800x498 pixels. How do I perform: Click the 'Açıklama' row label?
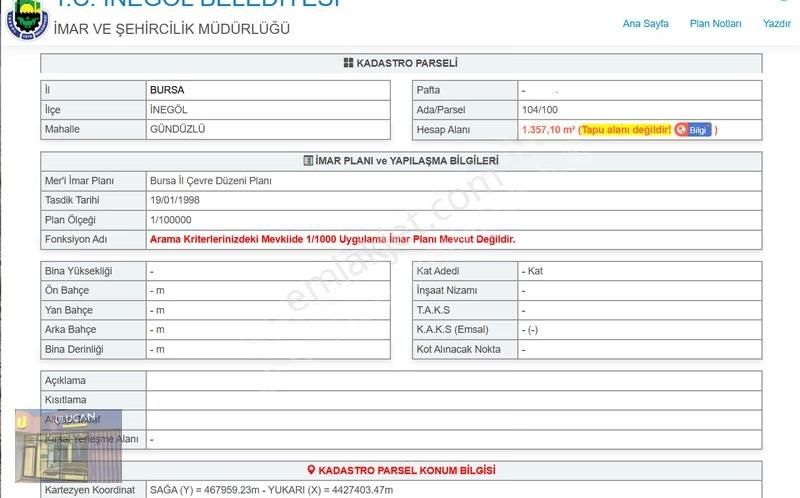tap(65, 381)
